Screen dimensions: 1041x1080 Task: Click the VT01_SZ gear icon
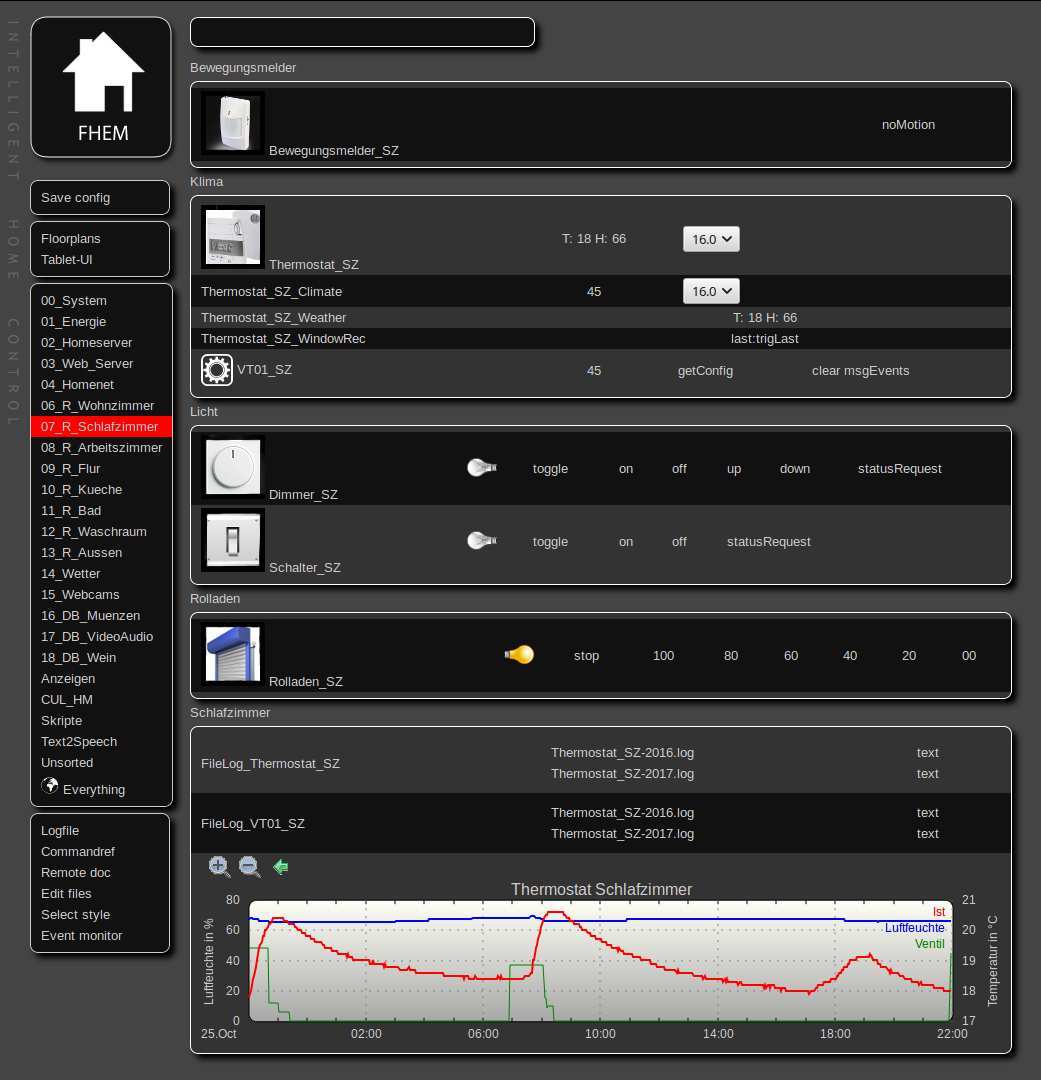216,370
